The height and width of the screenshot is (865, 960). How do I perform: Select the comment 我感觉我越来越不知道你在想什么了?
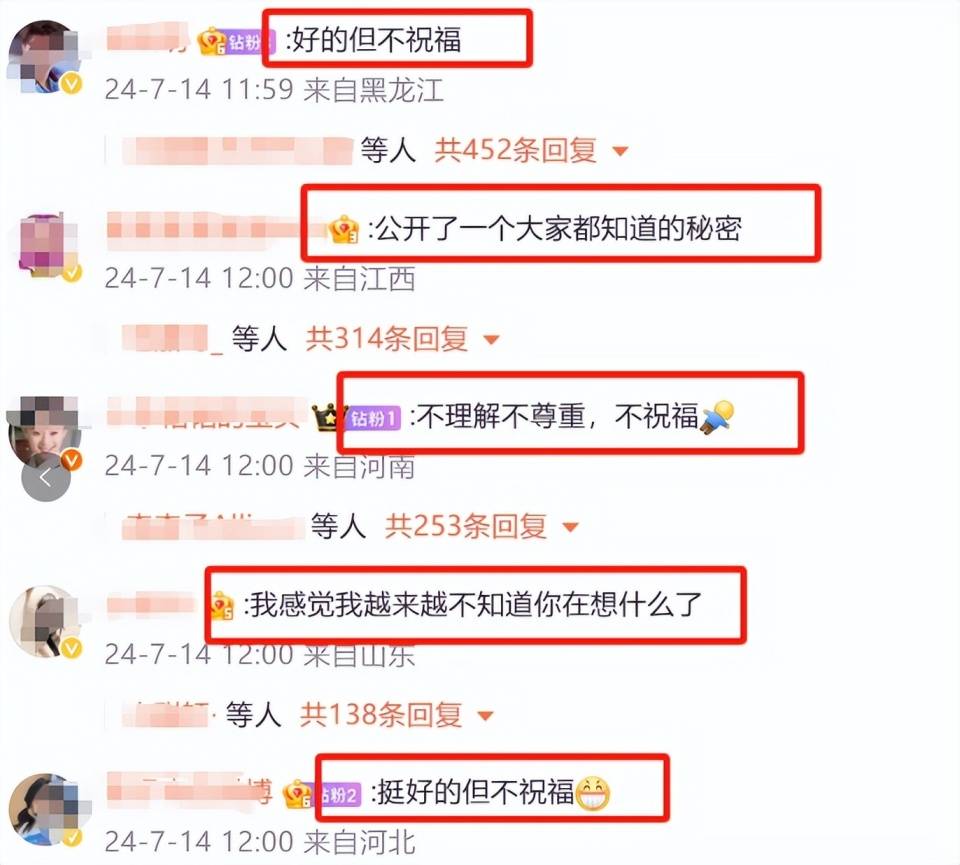pyautogui.click(x=472, y=605)
